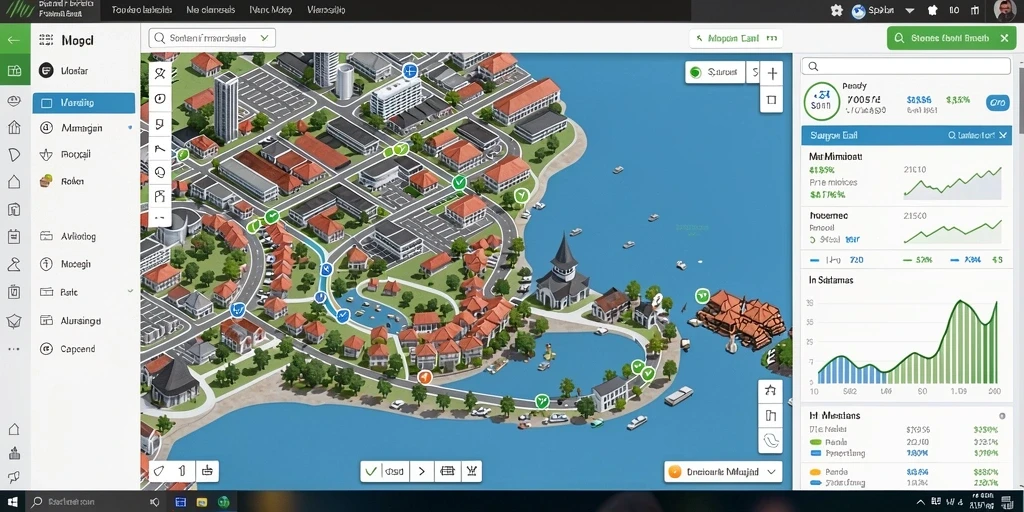This screenshot has height=512, width=1024.
Task: Click the map layers icon at bottom right of map
Action: pyautogui.click(x=771, y=440)
